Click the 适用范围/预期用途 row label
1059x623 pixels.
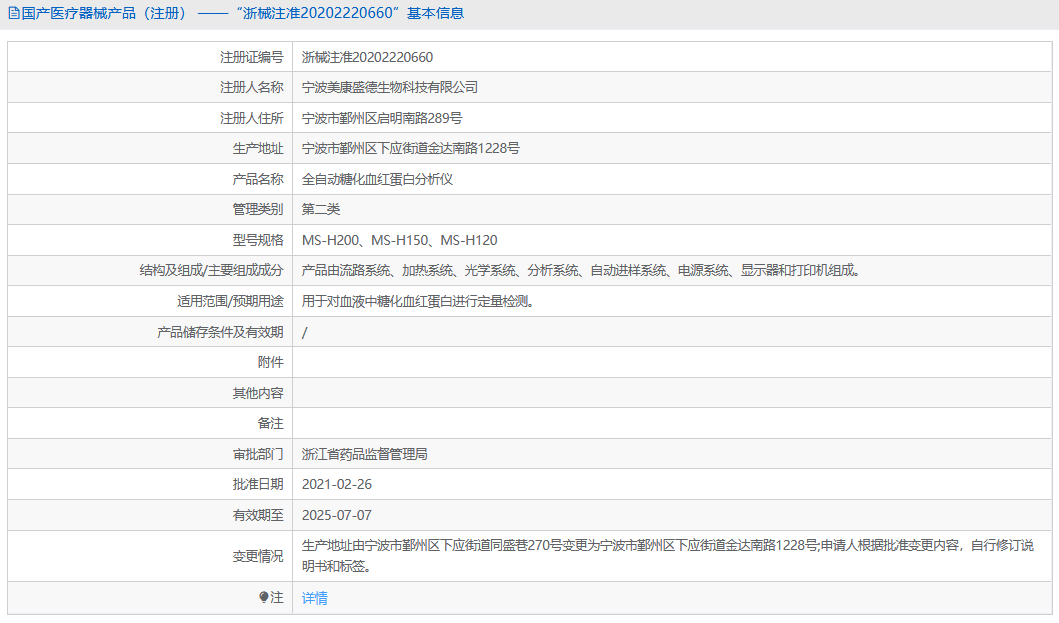(225, 300)
